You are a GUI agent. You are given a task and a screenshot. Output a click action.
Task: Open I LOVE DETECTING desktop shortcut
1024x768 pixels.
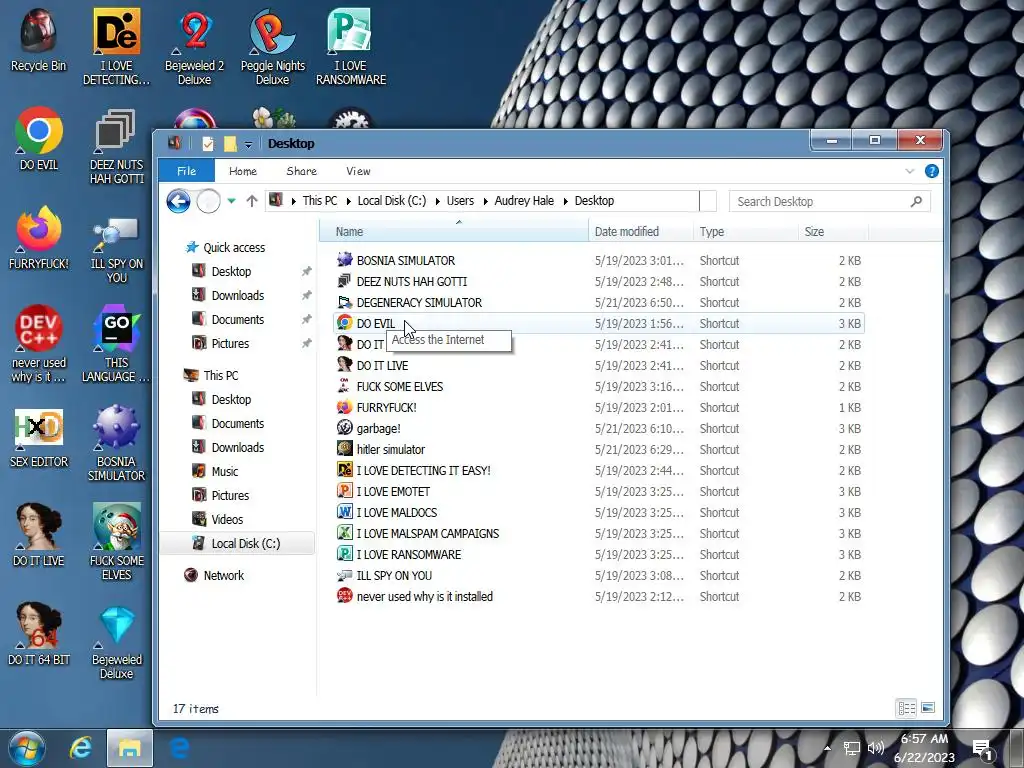pos(116,47)
